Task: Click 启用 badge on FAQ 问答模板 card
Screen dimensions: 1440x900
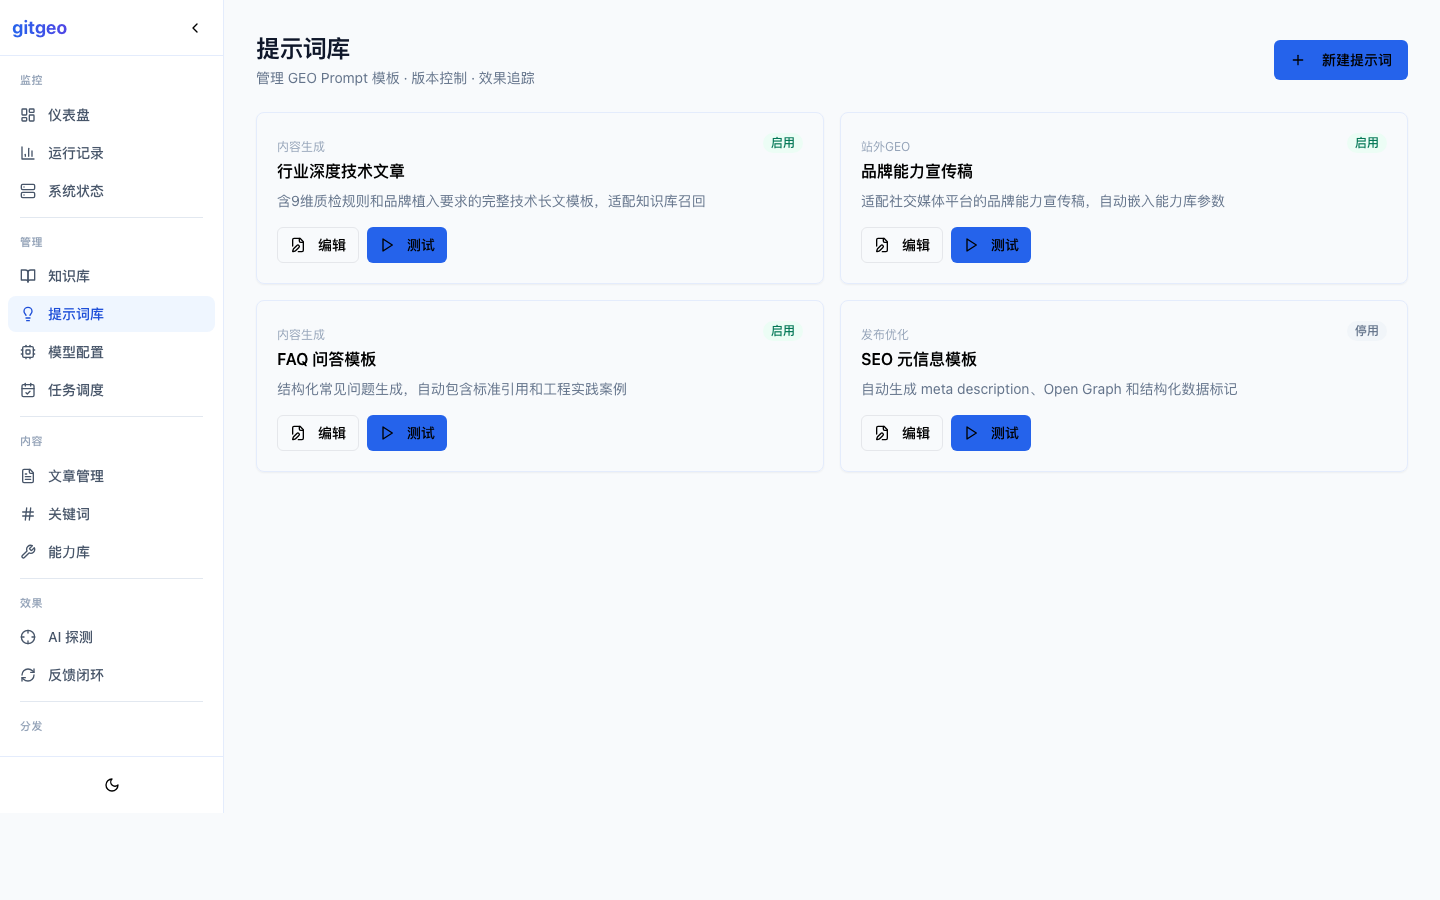Action: click(783, 331)
